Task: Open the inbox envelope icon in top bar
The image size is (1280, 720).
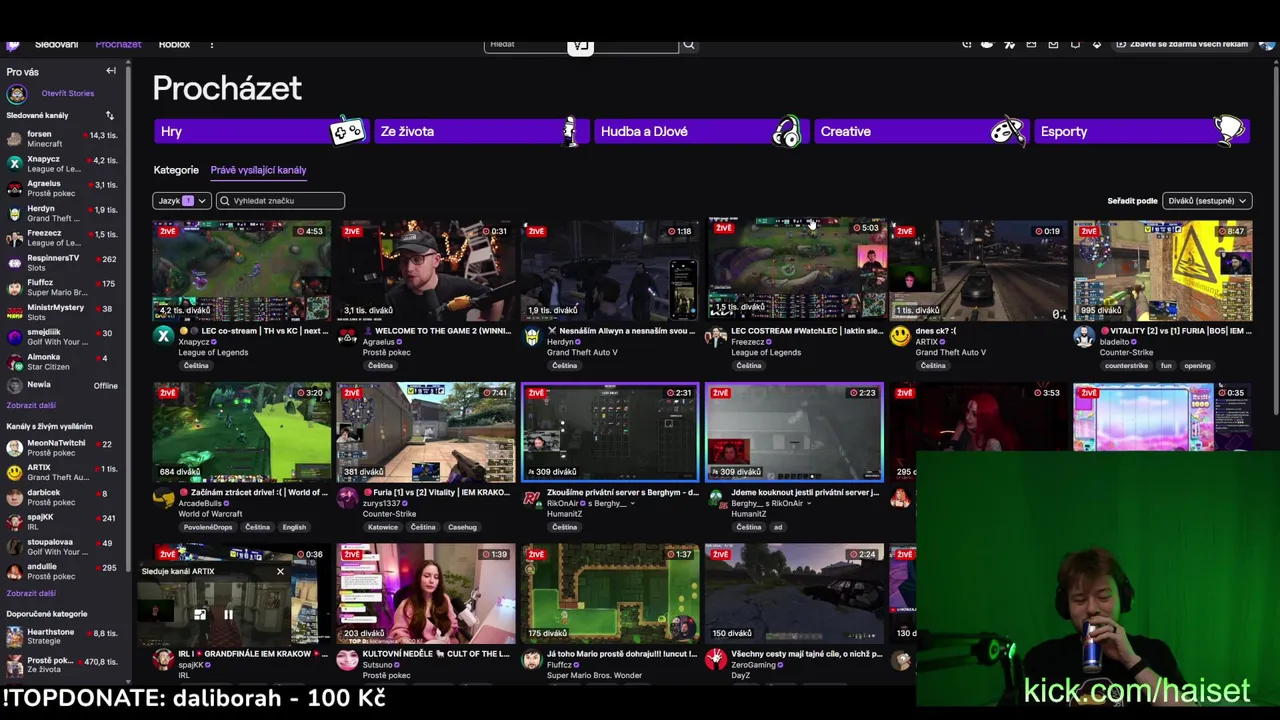Action: coord(1053,44)
